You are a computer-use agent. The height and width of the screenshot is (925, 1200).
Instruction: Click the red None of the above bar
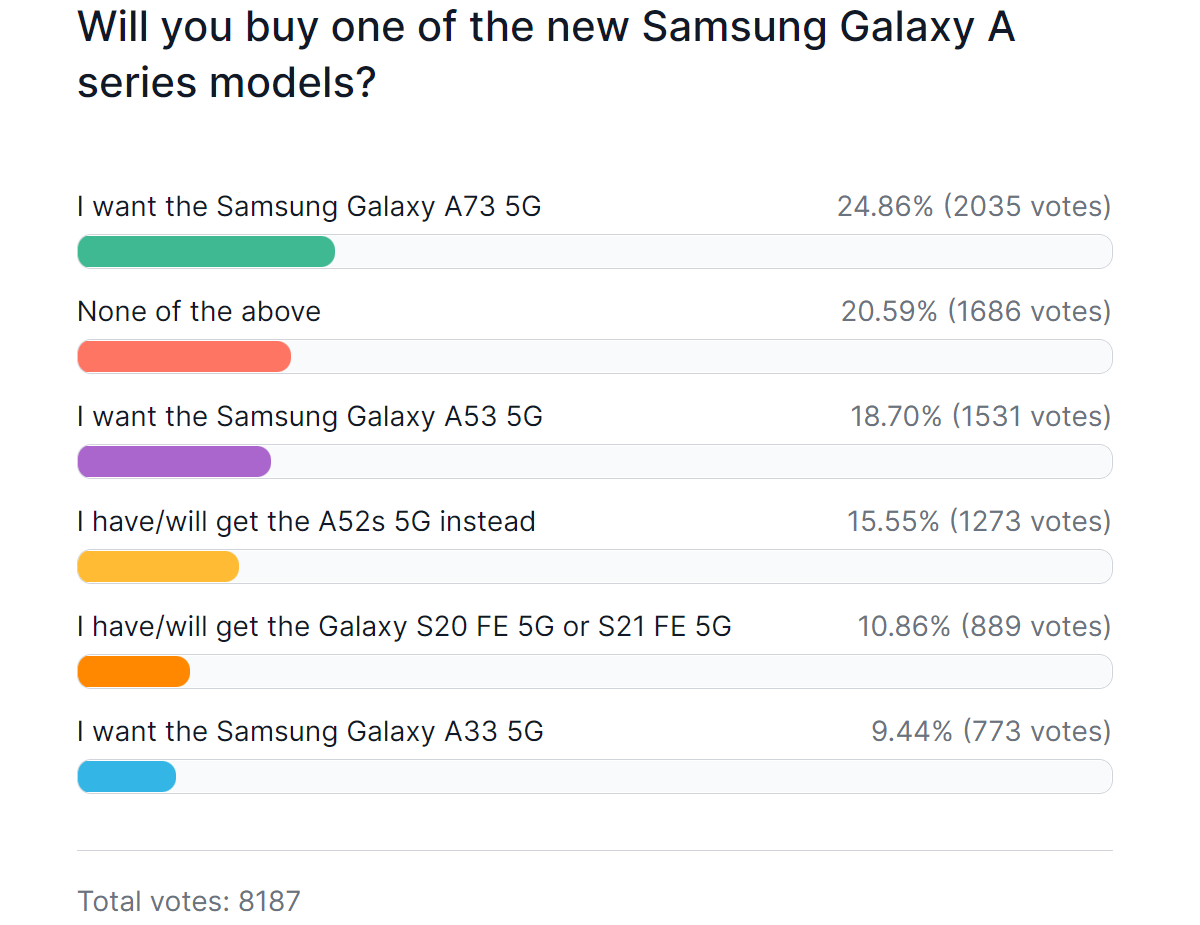(x=184, y=357)
